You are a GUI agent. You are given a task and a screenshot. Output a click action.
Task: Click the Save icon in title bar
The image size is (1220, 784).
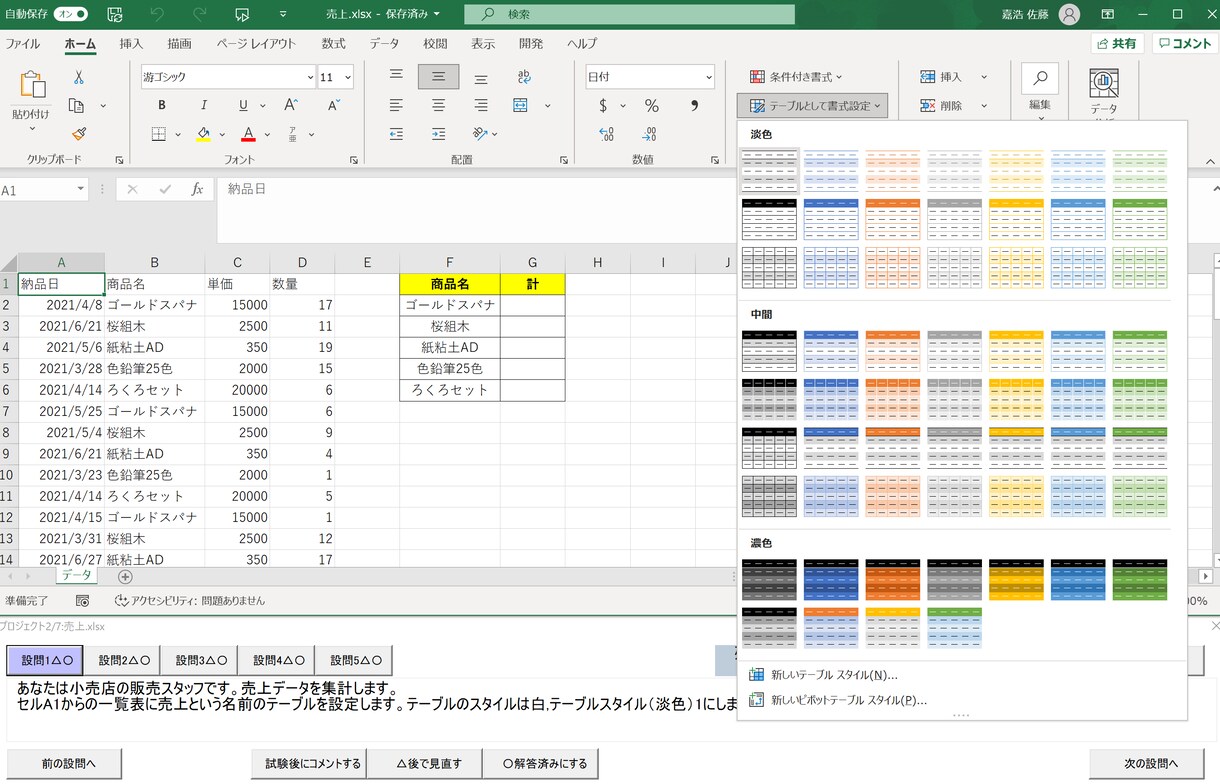(115, 15)
